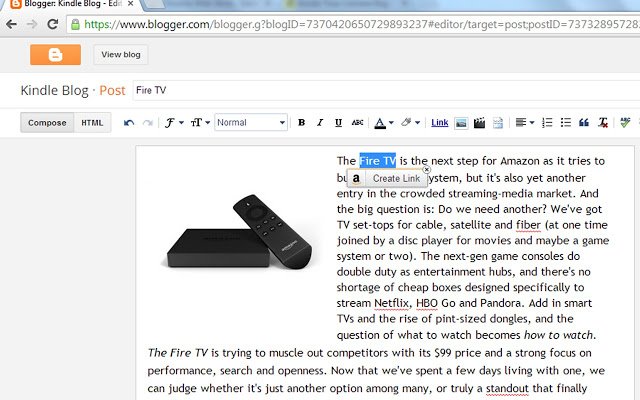This screenshot has width=640, height=400.
Task: Remove formatting from the selection
Action: (x=603, y=122)
